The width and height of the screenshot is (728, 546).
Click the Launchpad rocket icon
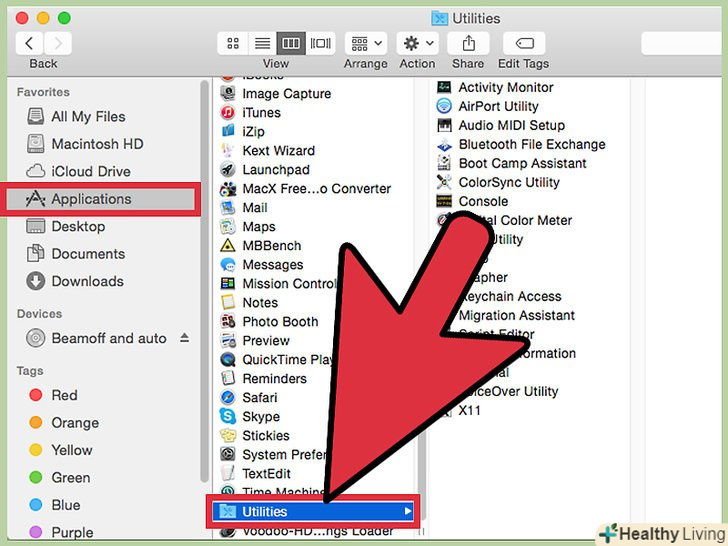coord(228,169)
